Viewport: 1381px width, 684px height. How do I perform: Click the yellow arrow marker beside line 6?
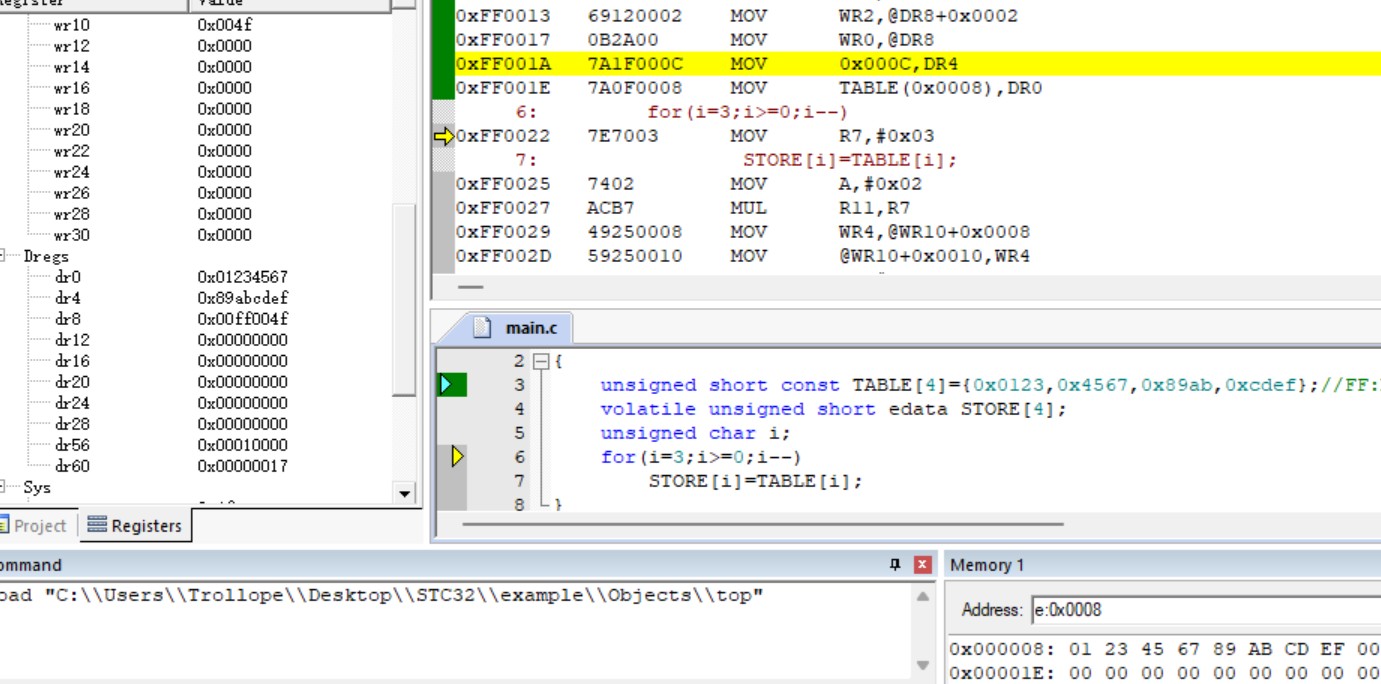click(x=457, y=456)
